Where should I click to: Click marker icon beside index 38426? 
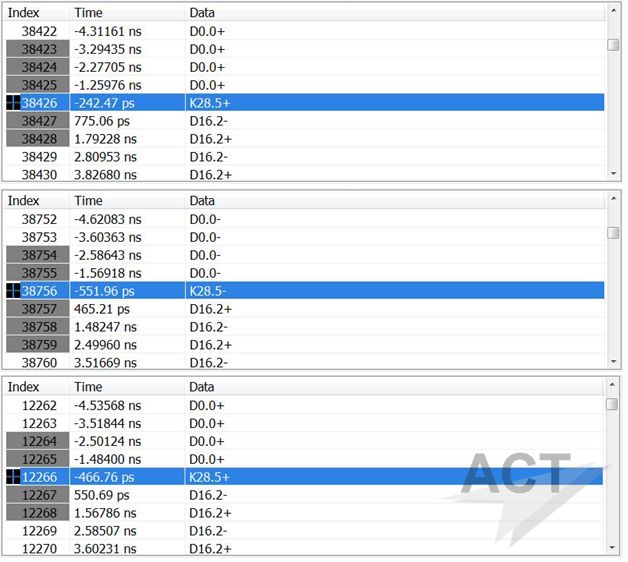(13, 103)
